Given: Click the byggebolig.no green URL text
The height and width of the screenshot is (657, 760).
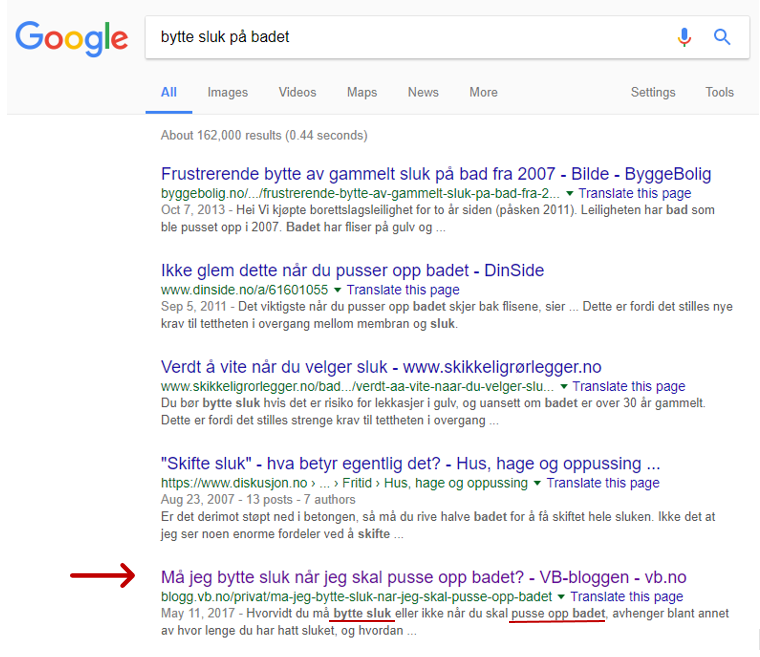Looking at the screenshot, I should coord(360,193).
